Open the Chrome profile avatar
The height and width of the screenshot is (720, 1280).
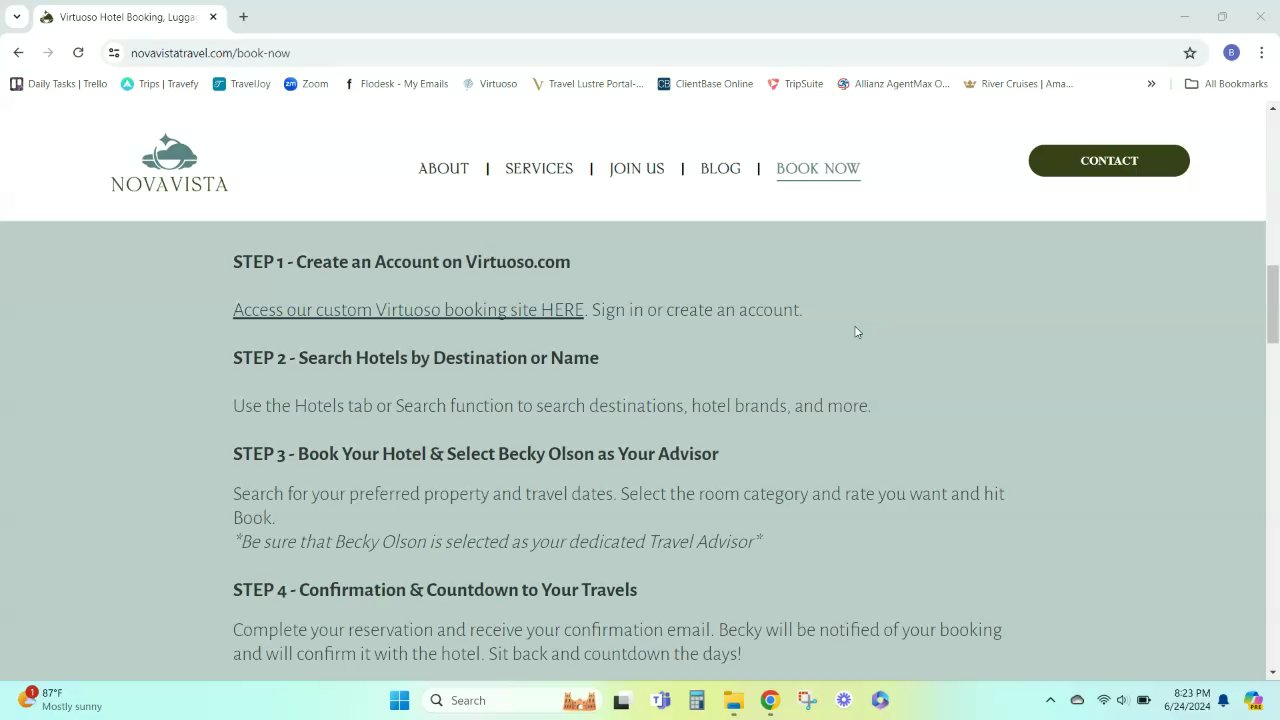[x=1231, y=53]
